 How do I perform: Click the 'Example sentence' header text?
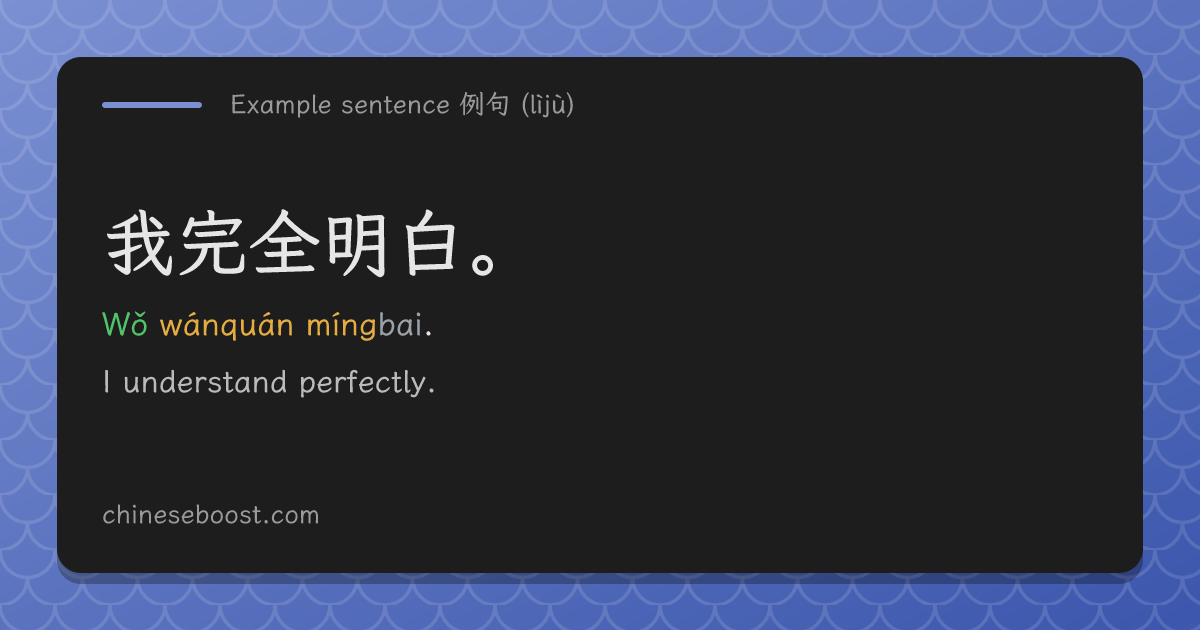(340, 105)
